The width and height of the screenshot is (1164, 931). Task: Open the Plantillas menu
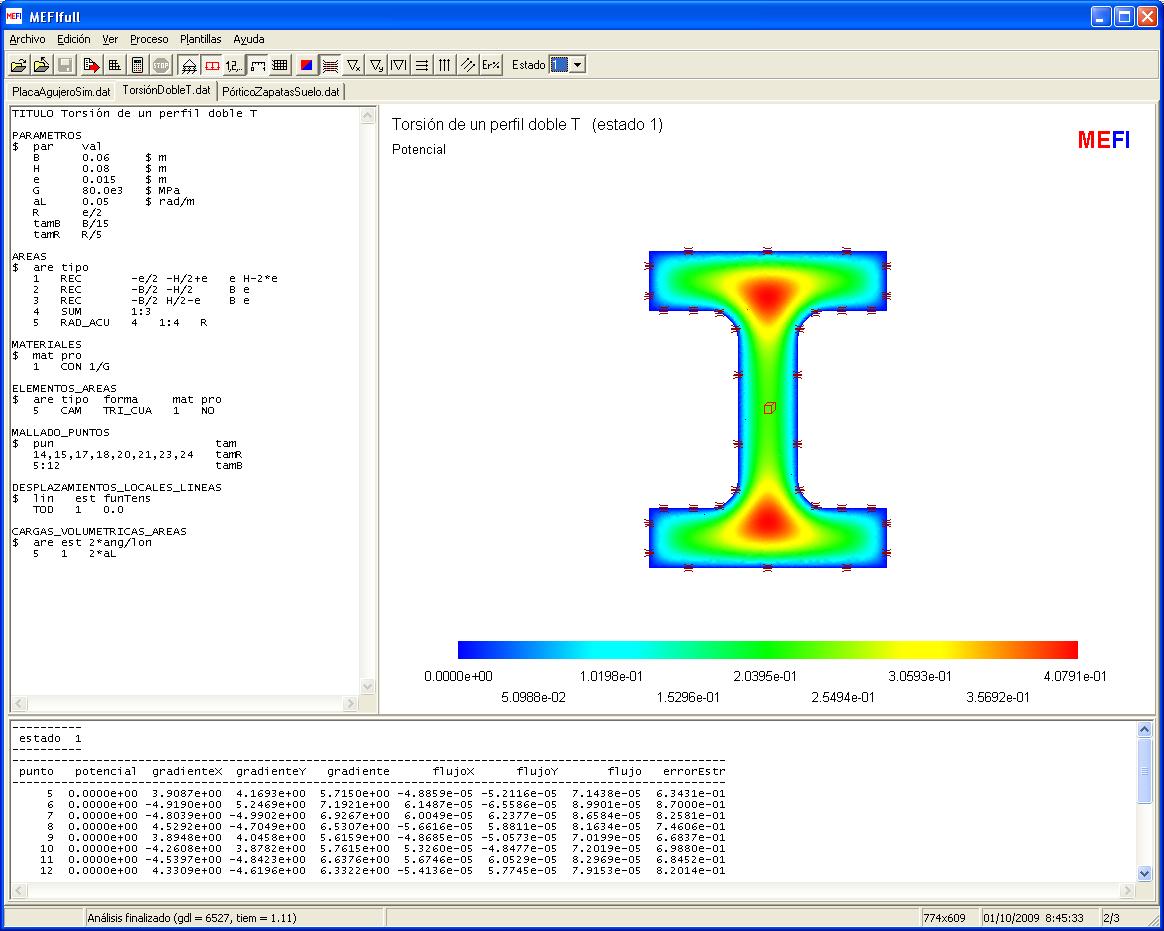tap(200, 39)
